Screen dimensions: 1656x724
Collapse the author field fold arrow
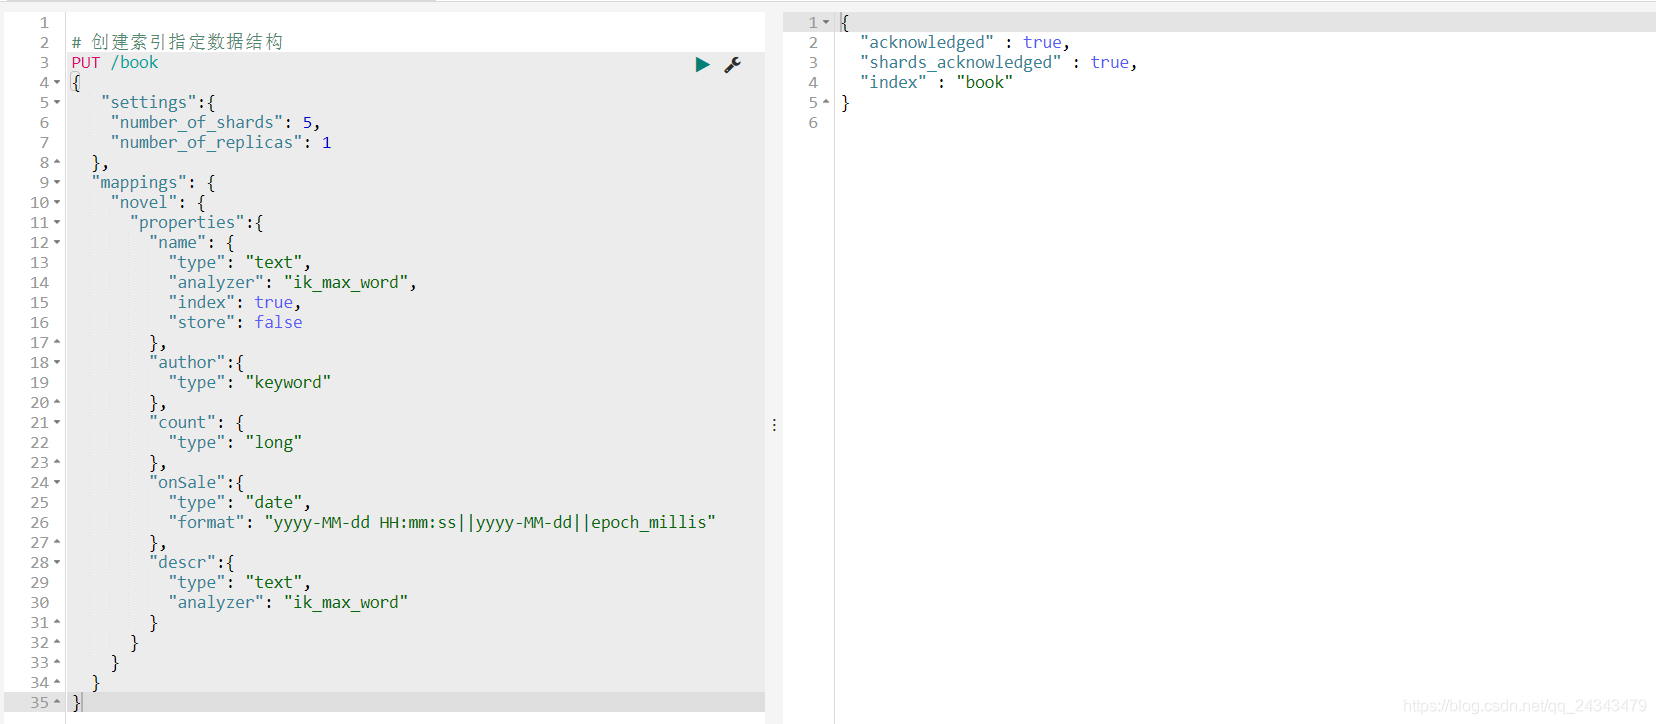(x=57, y=362)
